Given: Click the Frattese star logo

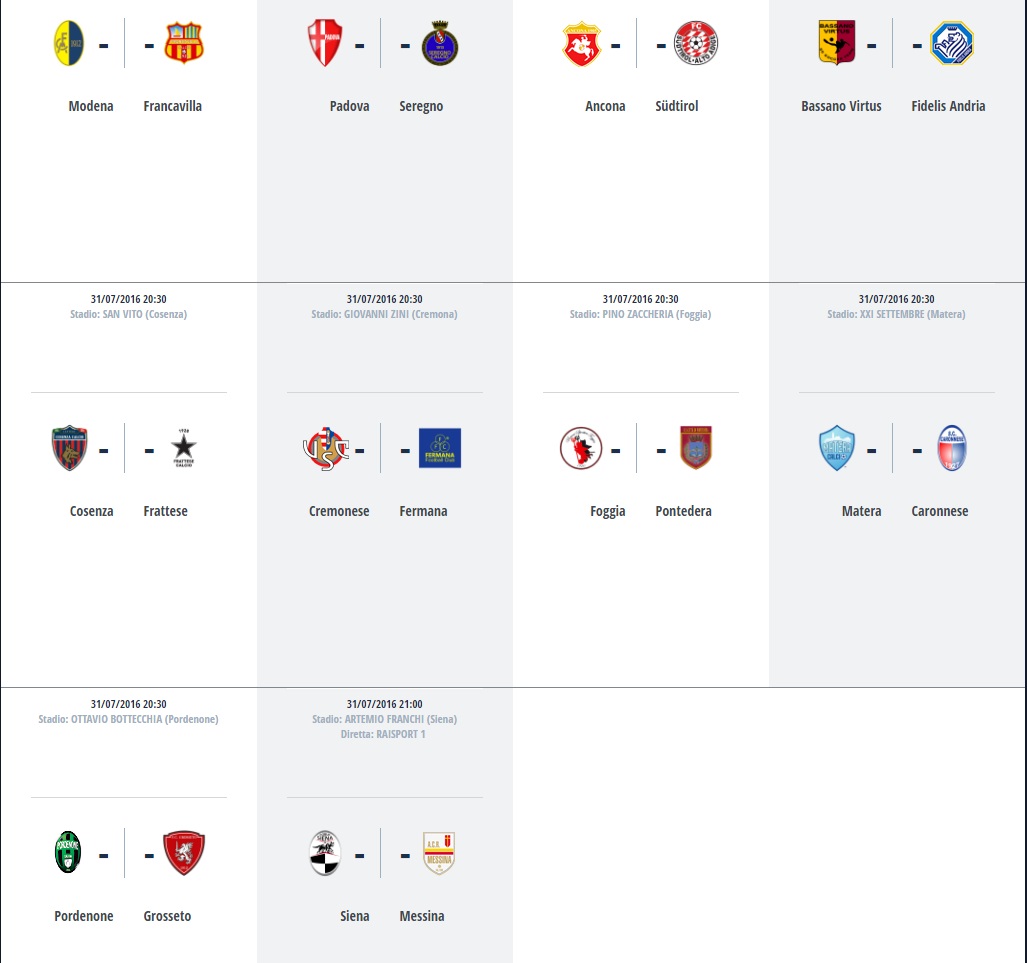Looking at the screenshot, I should pyautogui.click(x=183, y=448).
